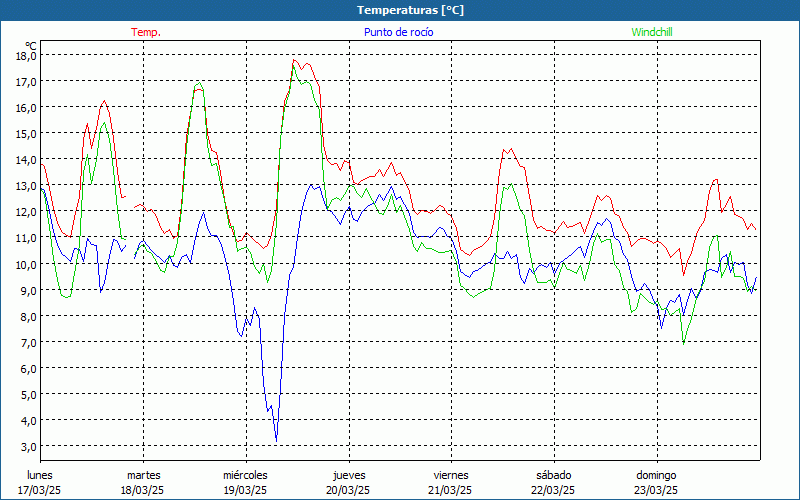800x500 pixels.
Task: Click the 22/03/25 date under sábado
Action: pyautogui.click(x=553, y=490)
